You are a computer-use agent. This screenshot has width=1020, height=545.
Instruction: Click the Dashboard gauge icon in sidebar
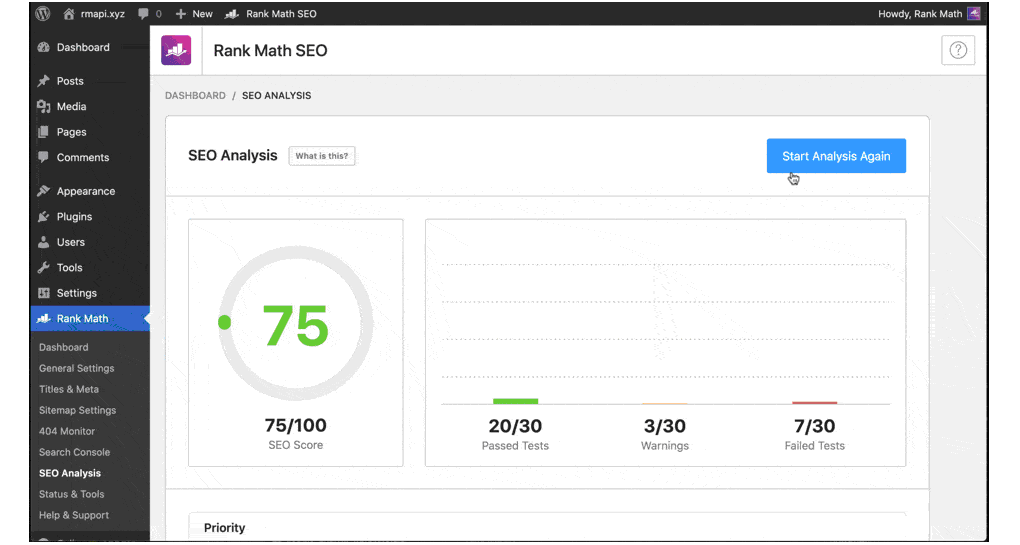point(44,47)
